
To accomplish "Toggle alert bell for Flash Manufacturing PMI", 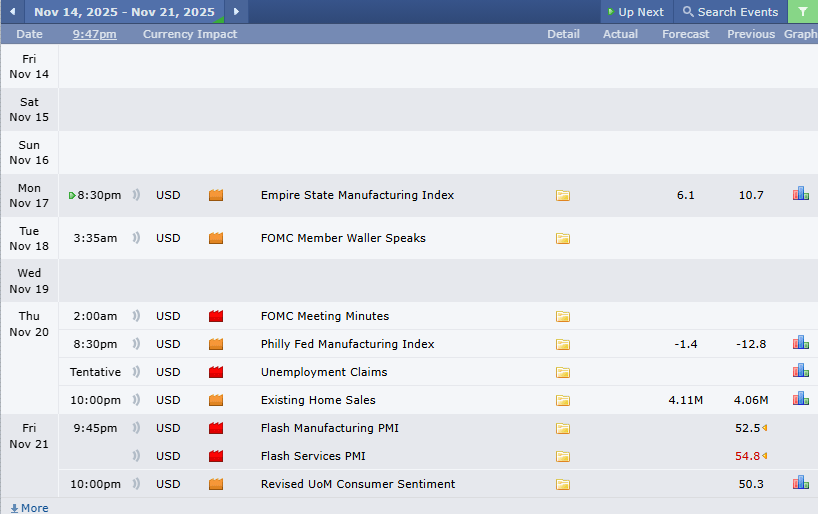I will click(x=136, y=428).
